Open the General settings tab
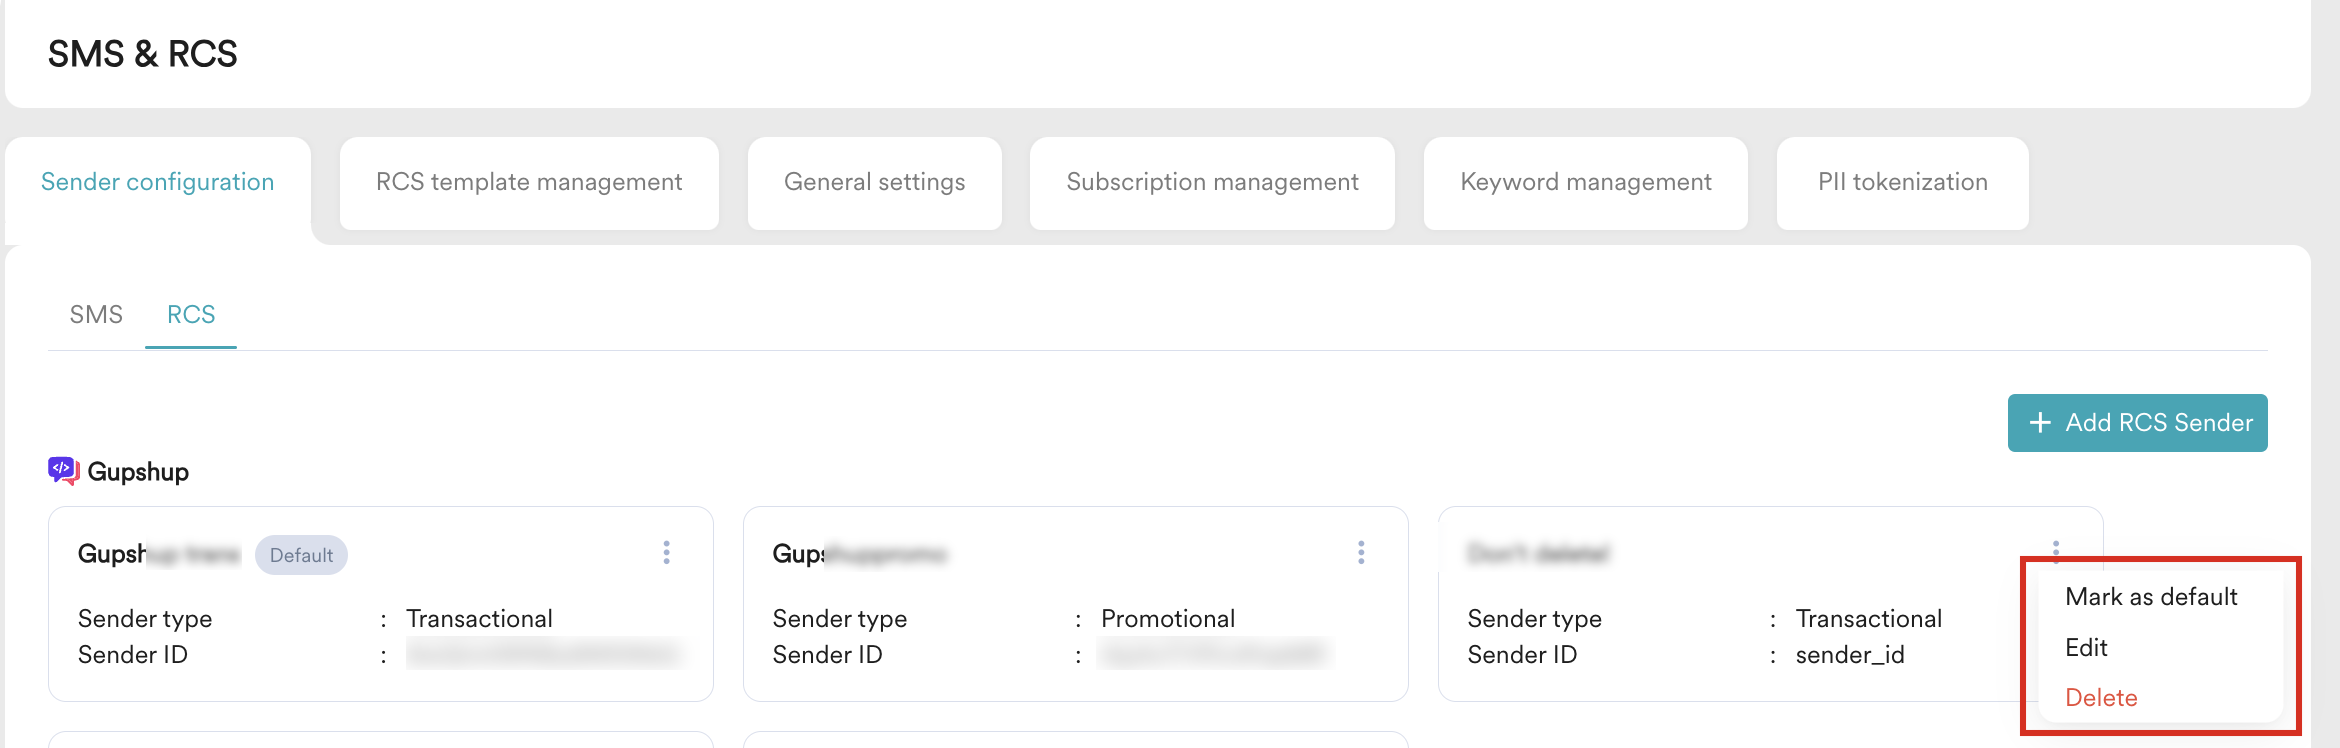 874,183
